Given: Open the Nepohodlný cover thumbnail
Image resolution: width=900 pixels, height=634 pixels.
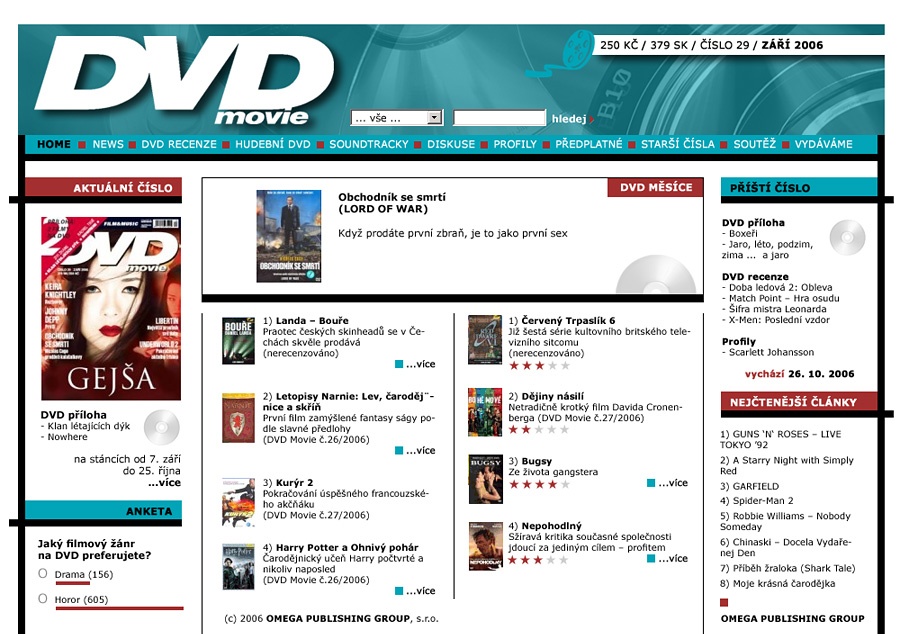Looking at the screenshot, I should 485,546.
